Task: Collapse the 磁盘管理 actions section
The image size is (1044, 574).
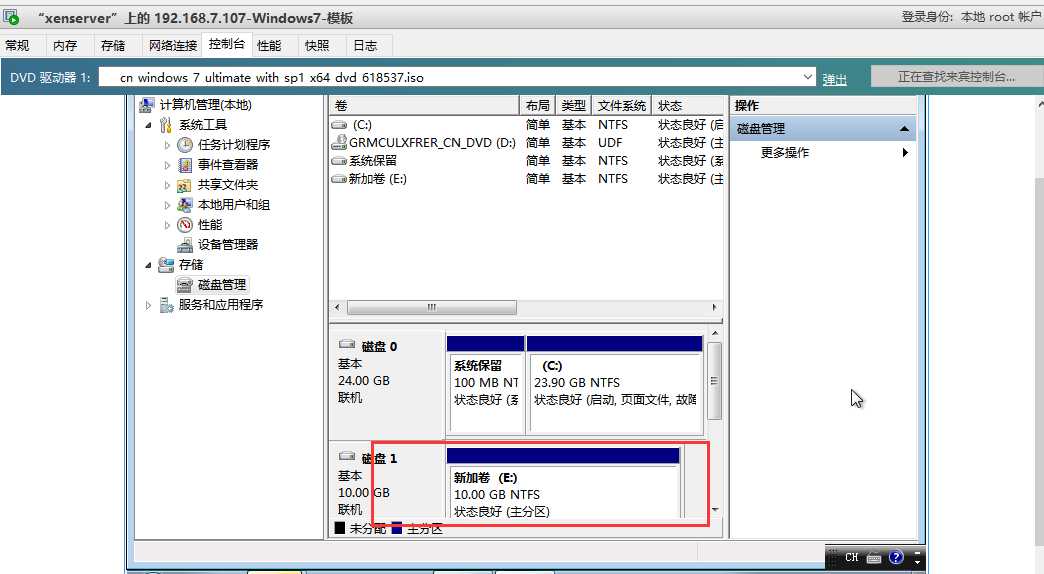Action: 904,129
